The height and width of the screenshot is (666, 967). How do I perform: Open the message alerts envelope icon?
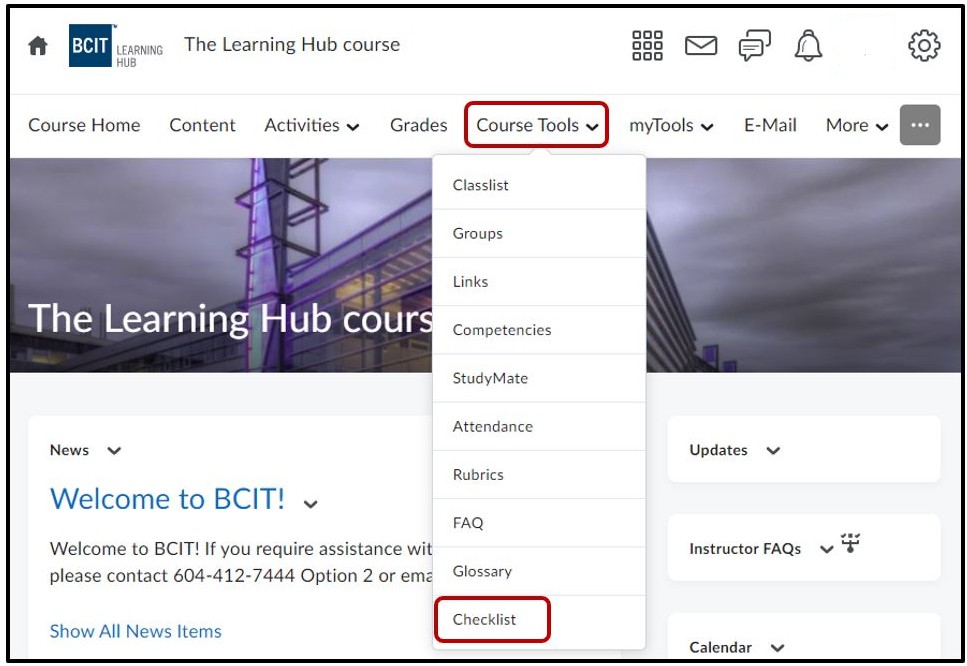[x=700, y=46]
